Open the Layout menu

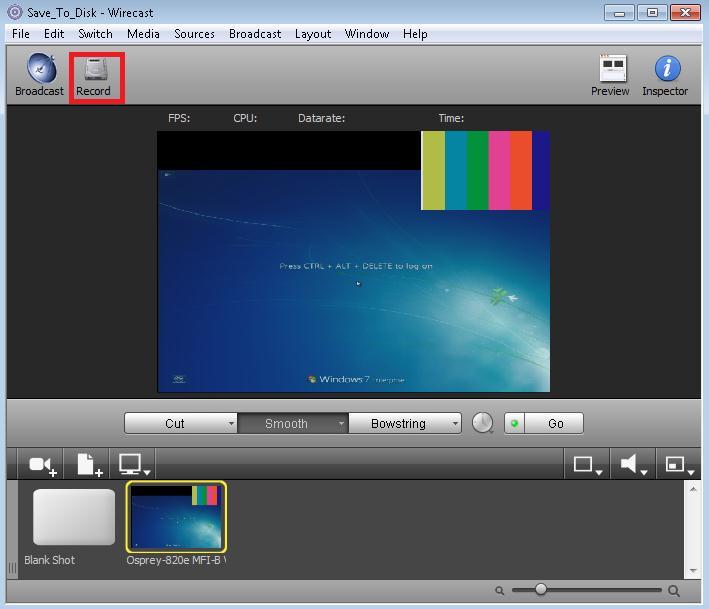tap(313, 34)
